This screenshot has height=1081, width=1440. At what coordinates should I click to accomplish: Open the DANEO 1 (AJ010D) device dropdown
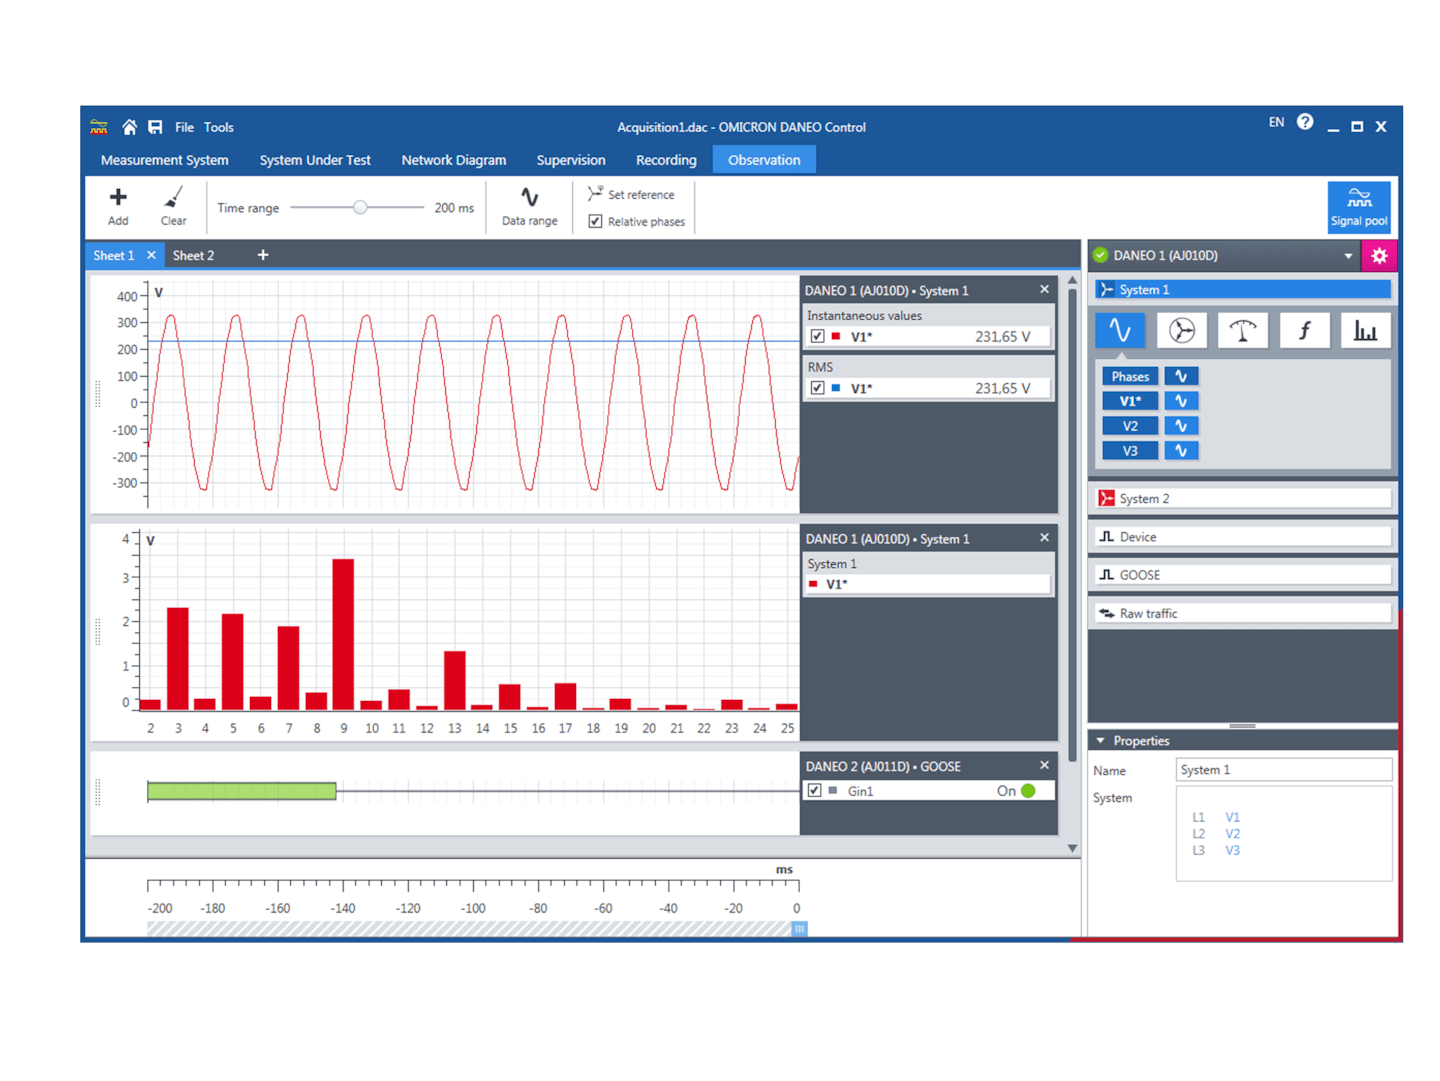pyautogui.click(x=1348, y=256)
